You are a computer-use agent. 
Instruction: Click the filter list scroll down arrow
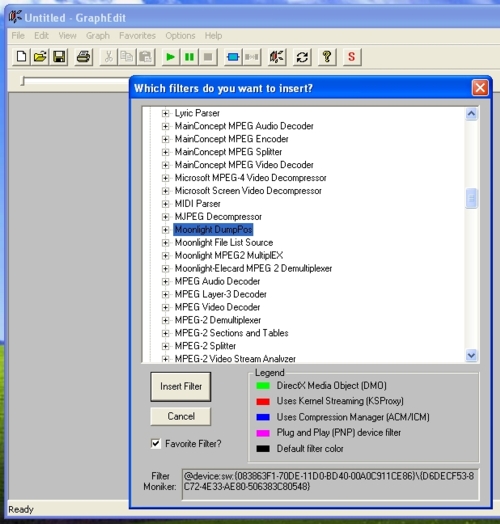pos(472,355)
